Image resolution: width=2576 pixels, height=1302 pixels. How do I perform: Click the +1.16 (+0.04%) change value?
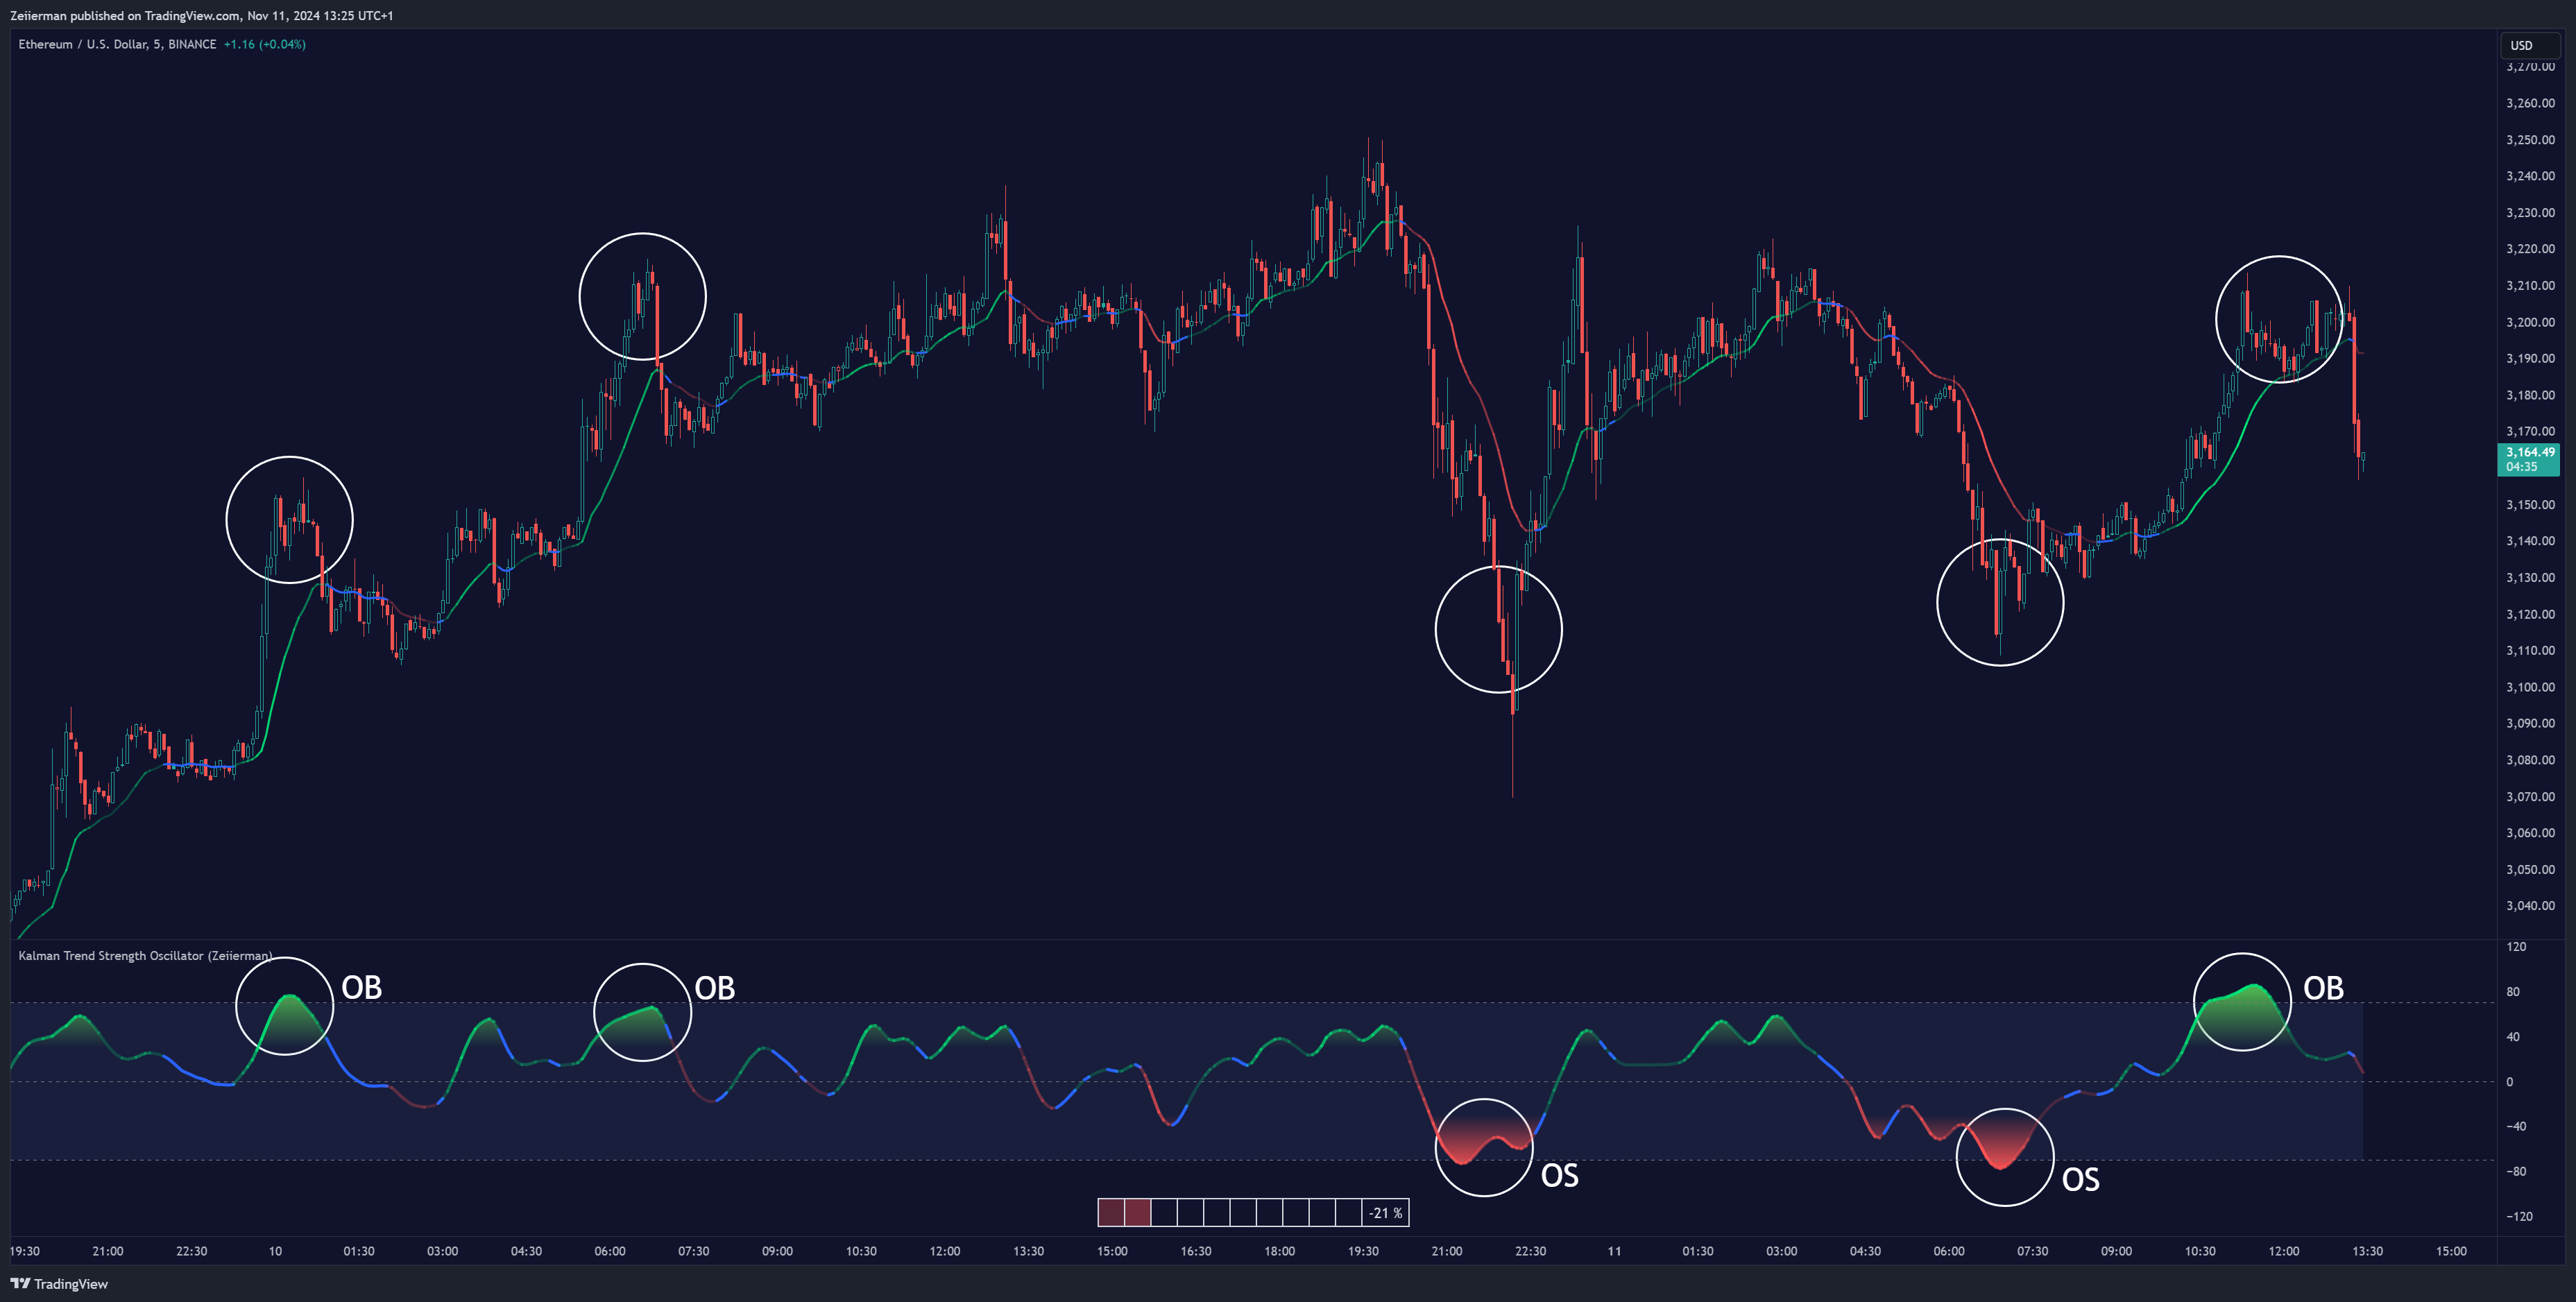click(x=265, y=44)
